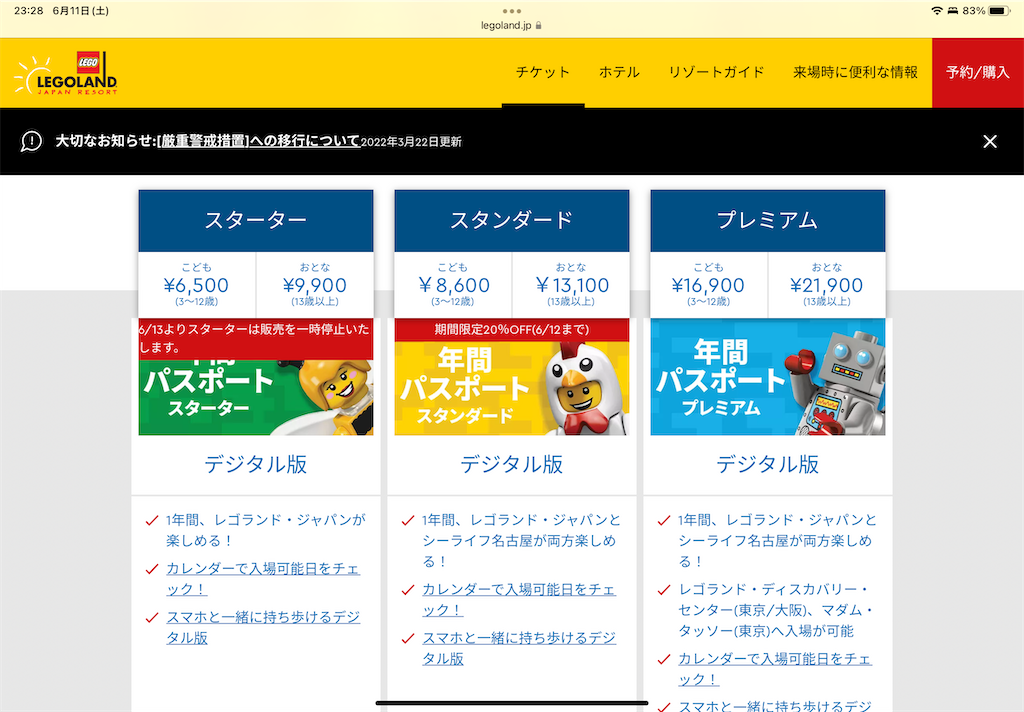This screenshot has width=1024, height=712.
Task: Open the チケット menu
Action: click(x=543, y=73)
